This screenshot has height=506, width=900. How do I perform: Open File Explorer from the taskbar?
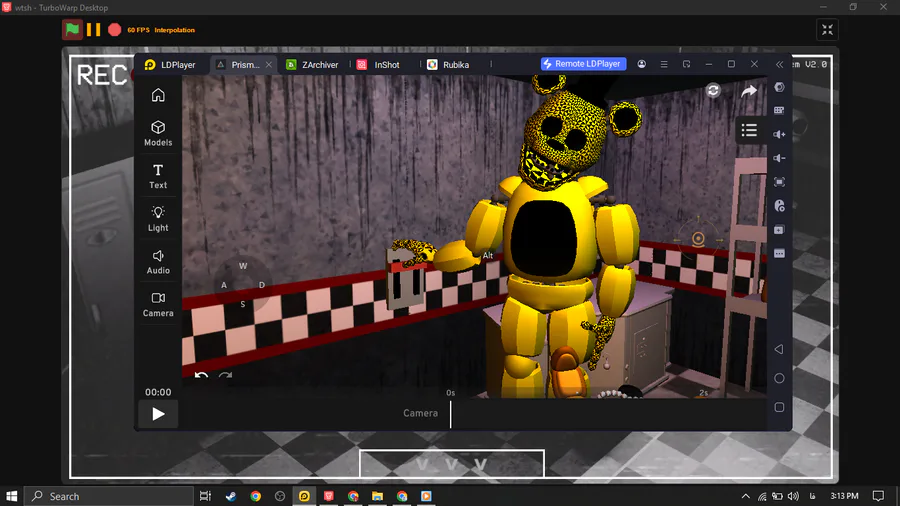pyautogui.click(x=377, y=496)
